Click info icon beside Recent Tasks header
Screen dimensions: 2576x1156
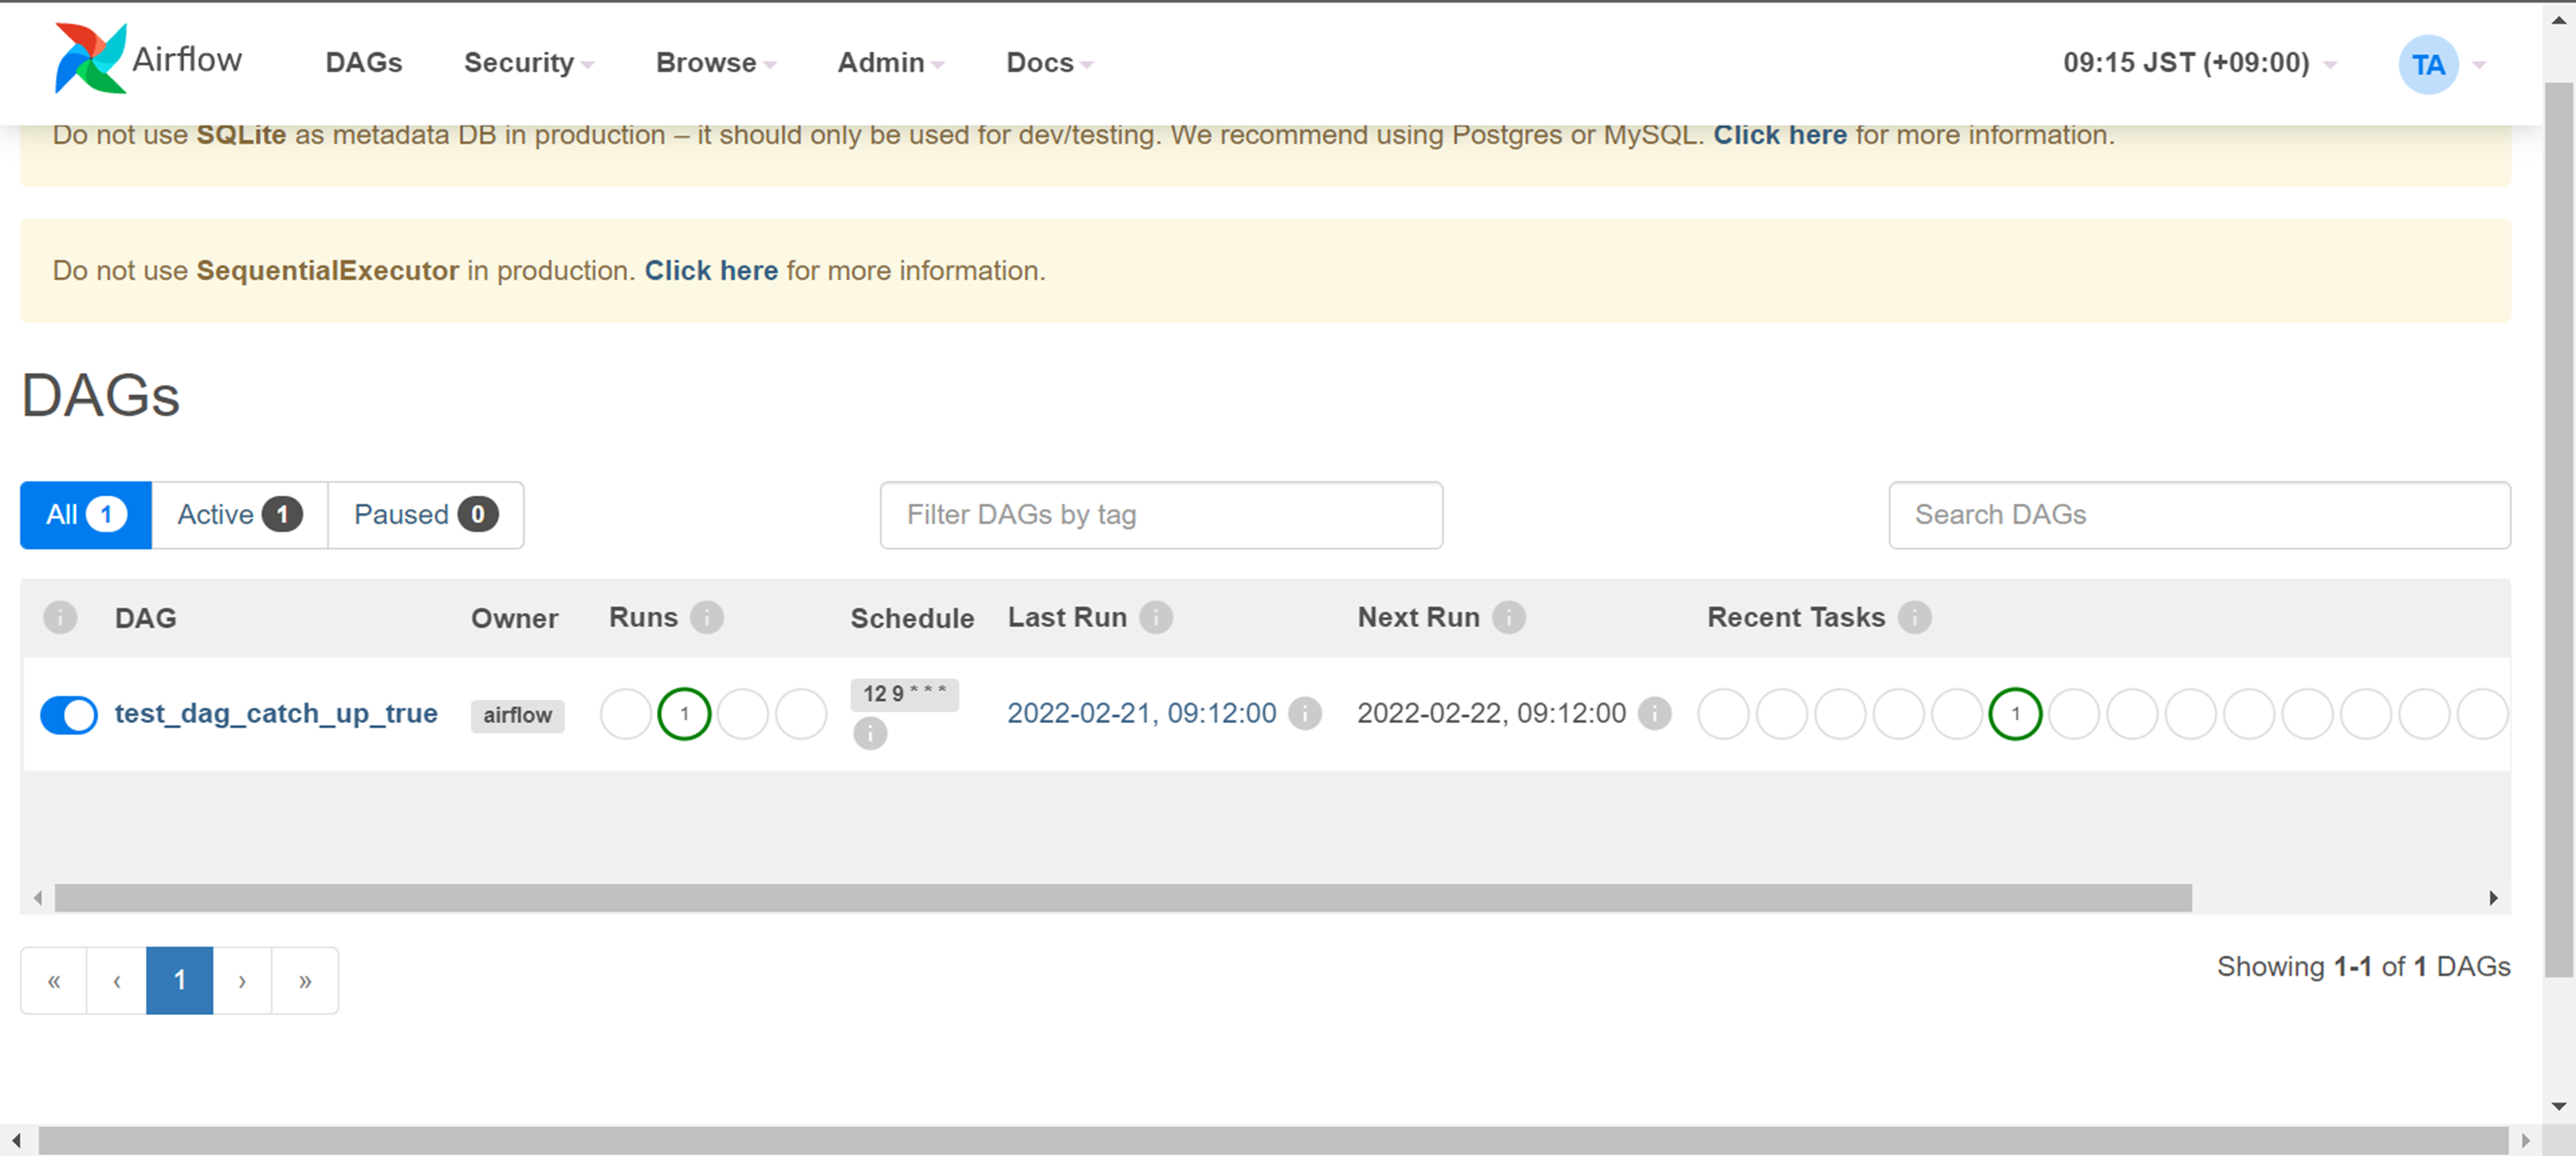click(x=1915, y=617)
